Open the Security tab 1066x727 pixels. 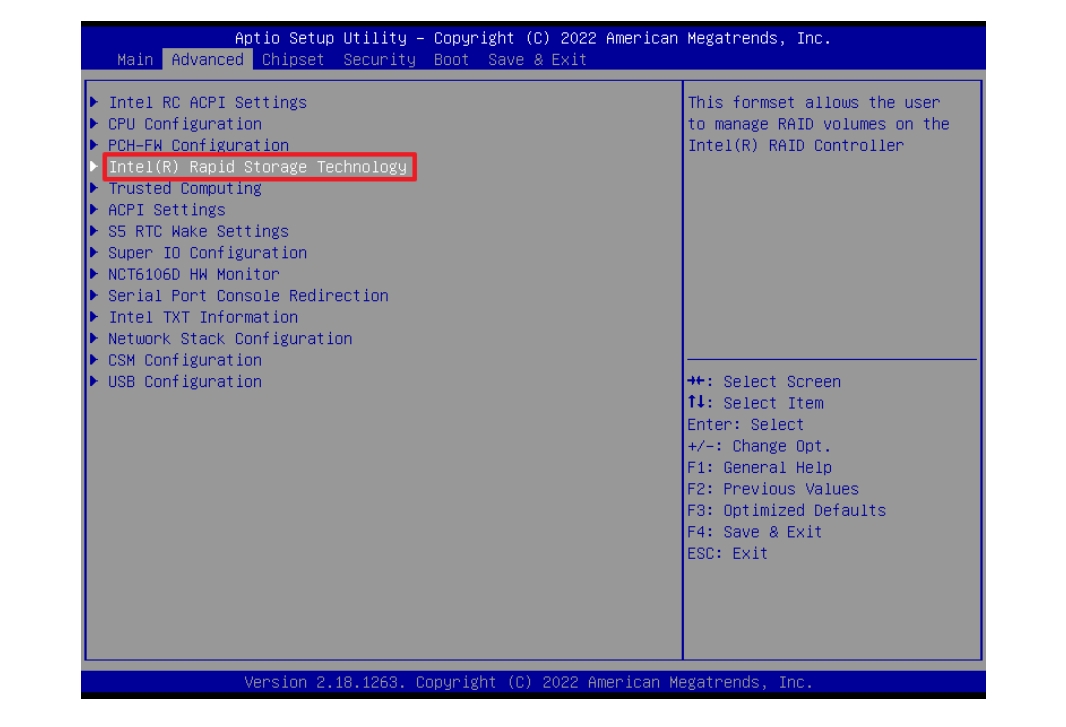pyautogui.click(x=379, y=60)
